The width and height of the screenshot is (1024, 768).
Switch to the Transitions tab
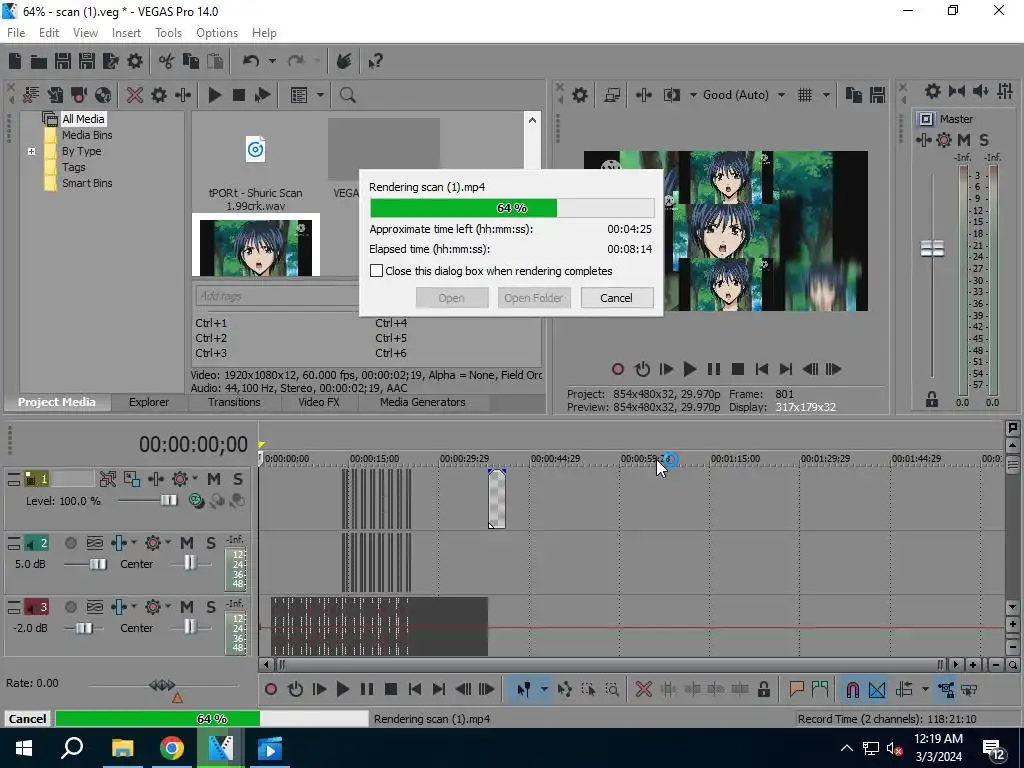pos(234,402)
